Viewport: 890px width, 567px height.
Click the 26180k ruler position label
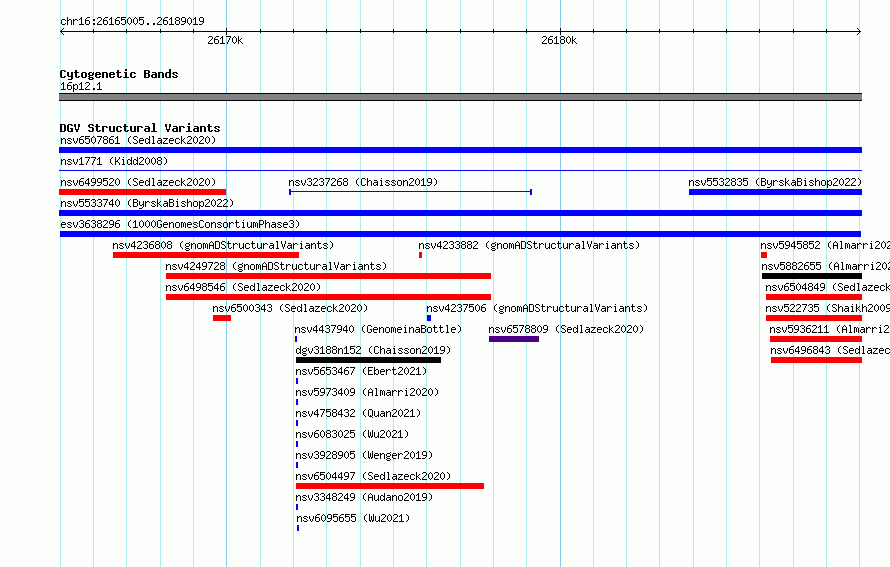pyautogui.click(x=559, y=40)
